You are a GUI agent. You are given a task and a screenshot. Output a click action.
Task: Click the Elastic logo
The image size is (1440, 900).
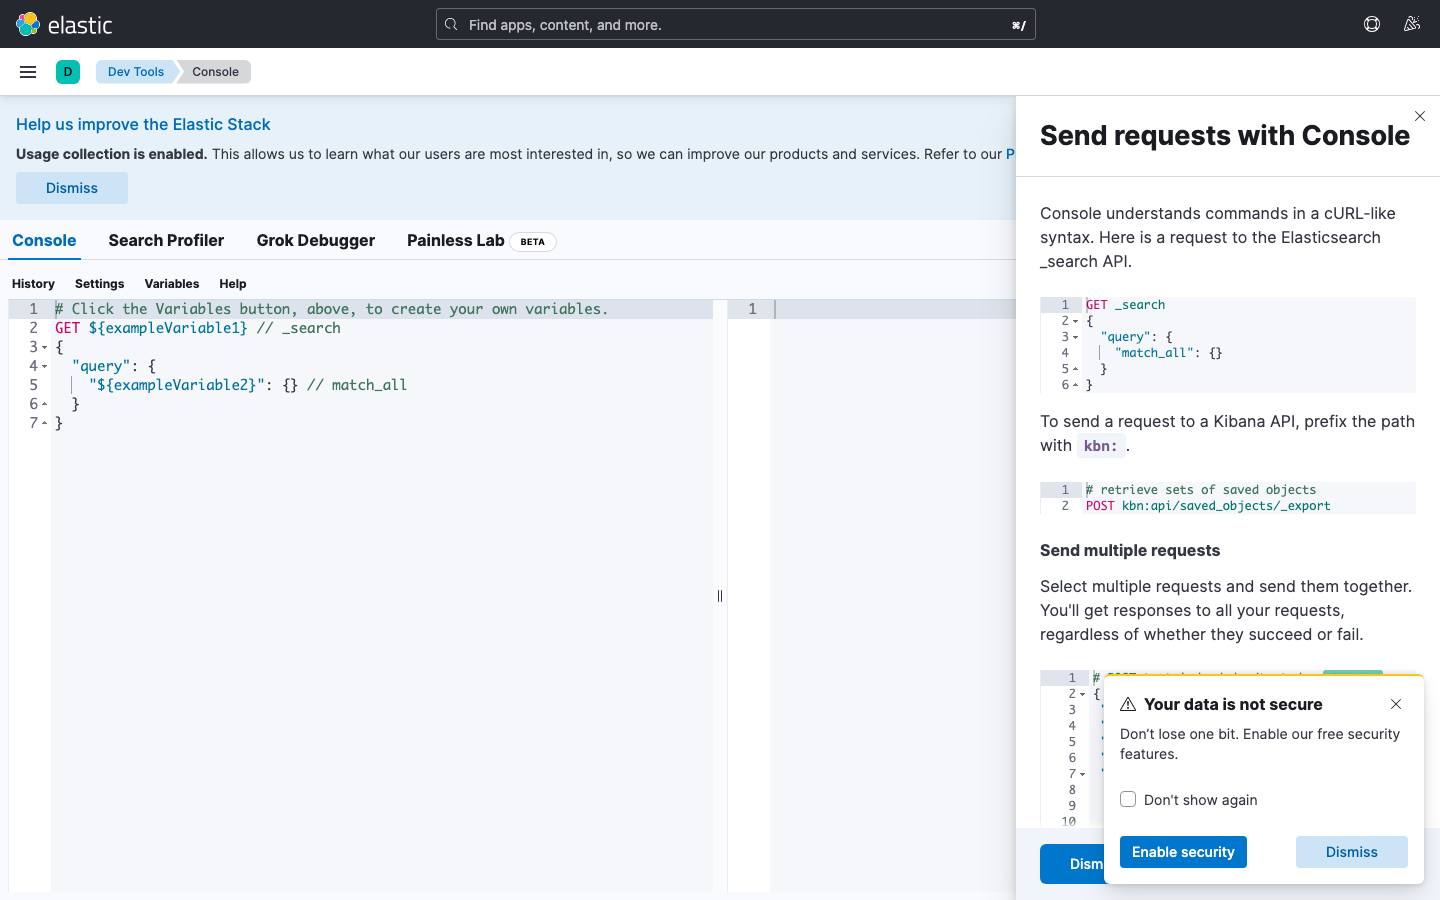tap(64, 24)
